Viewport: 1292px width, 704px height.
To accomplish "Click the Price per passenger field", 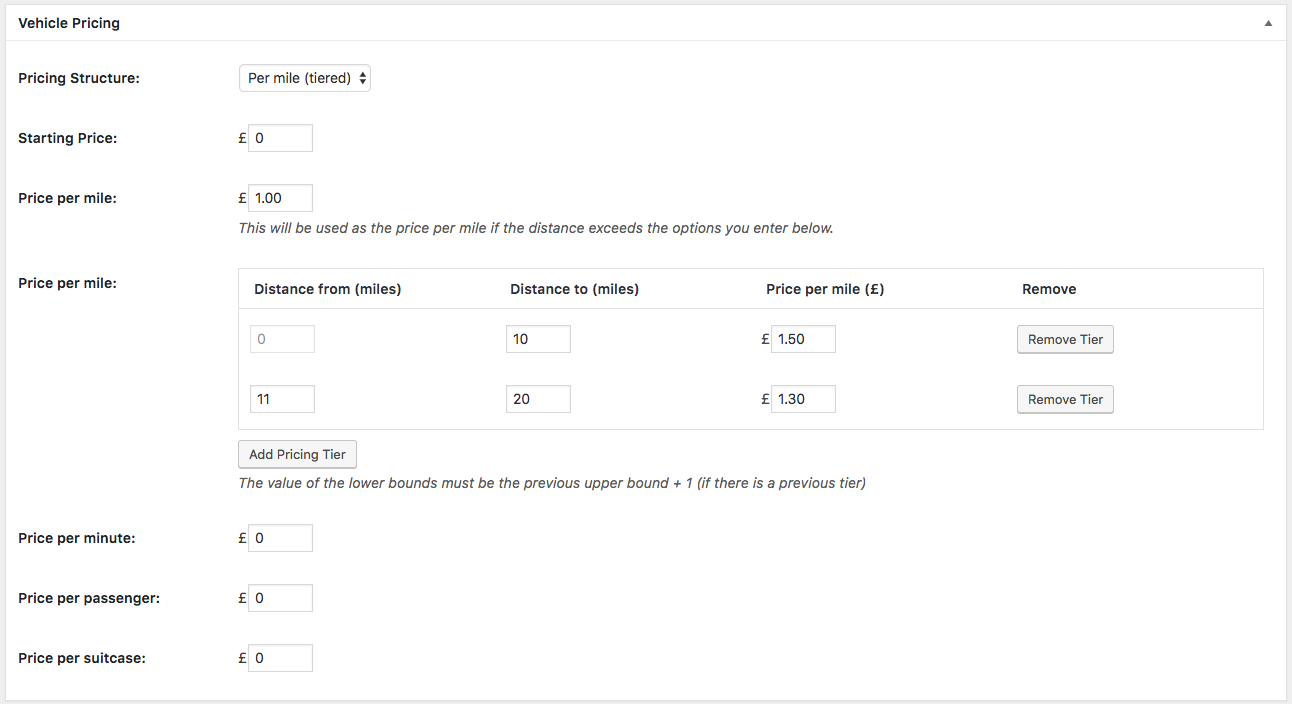I will pyautogui.click(x=280, y=597).
